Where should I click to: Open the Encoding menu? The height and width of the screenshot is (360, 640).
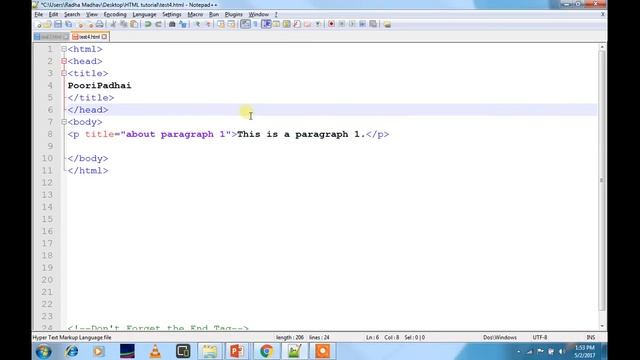[x=115, y=14]
